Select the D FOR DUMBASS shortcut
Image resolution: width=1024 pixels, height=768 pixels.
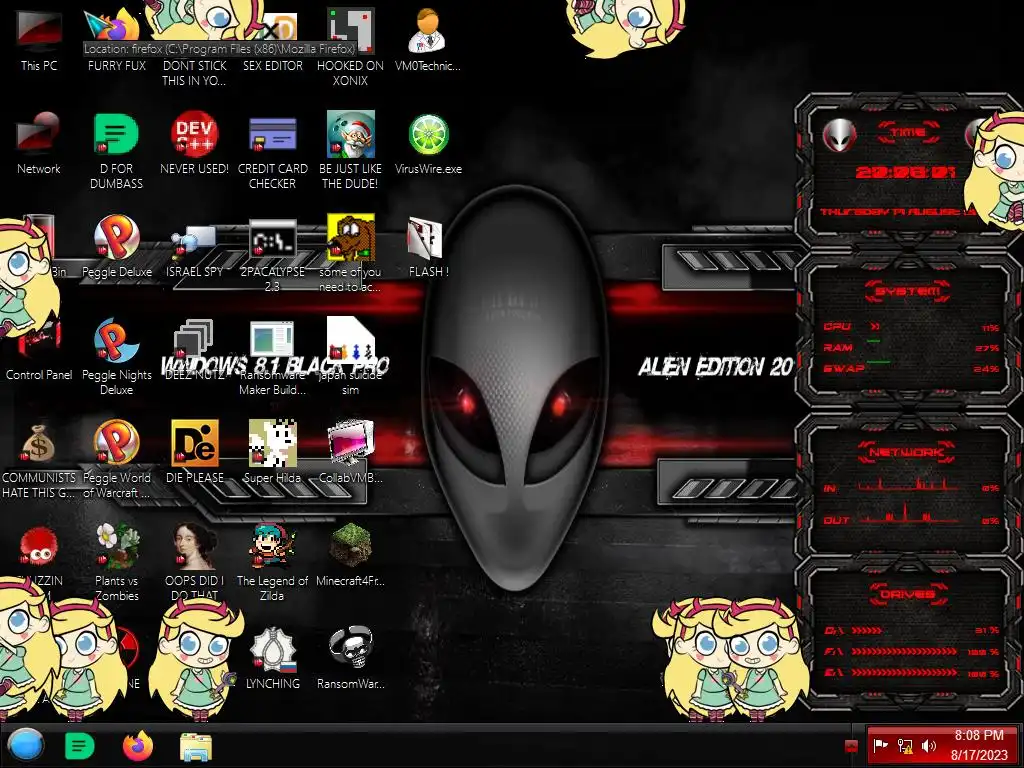tap(116, 150)
